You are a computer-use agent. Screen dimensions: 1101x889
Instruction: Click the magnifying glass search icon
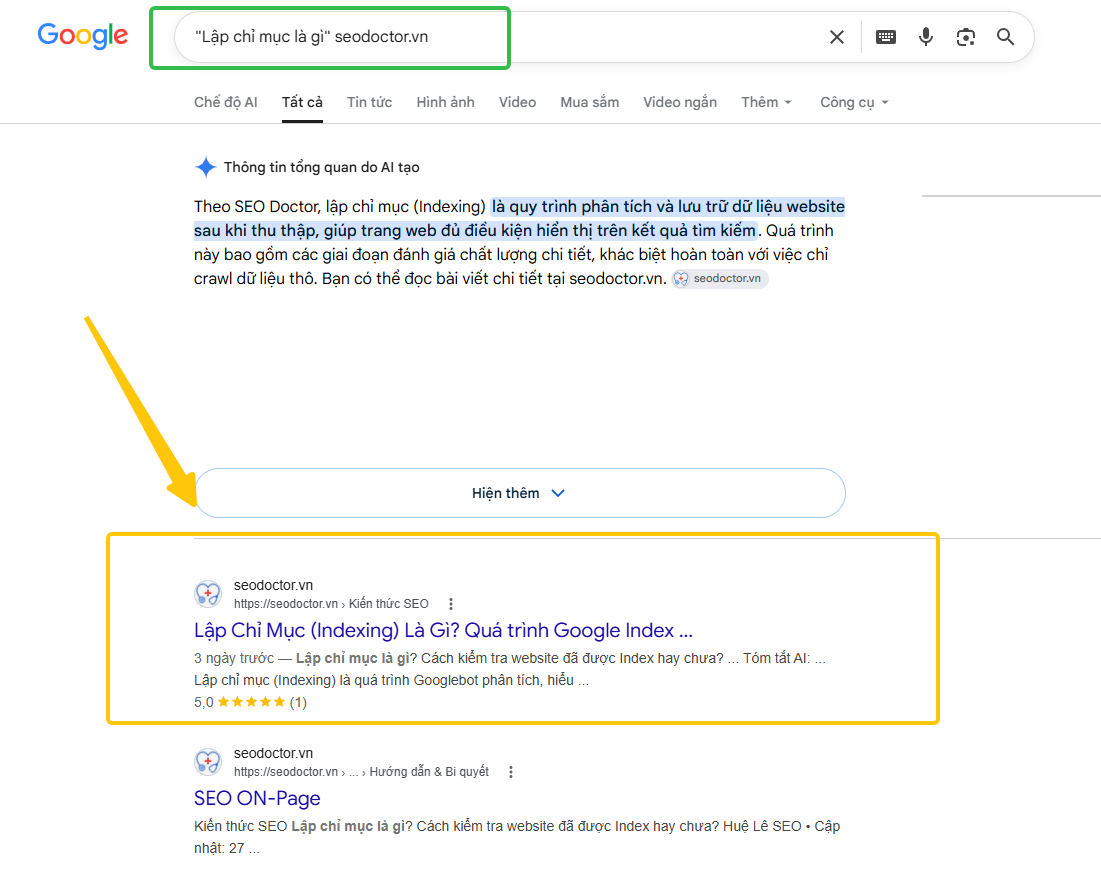1006,37
